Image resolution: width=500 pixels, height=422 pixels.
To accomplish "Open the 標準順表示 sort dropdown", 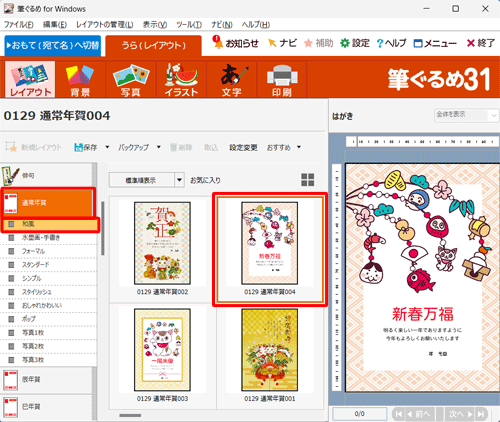I will 147,180.
